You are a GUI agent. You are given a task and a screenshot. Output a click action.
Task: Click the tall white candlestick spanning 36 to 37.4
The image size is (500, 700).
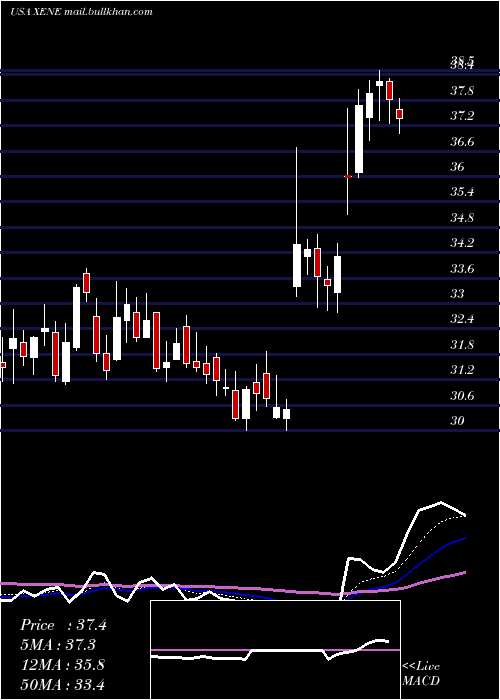(x=359, y=139)
